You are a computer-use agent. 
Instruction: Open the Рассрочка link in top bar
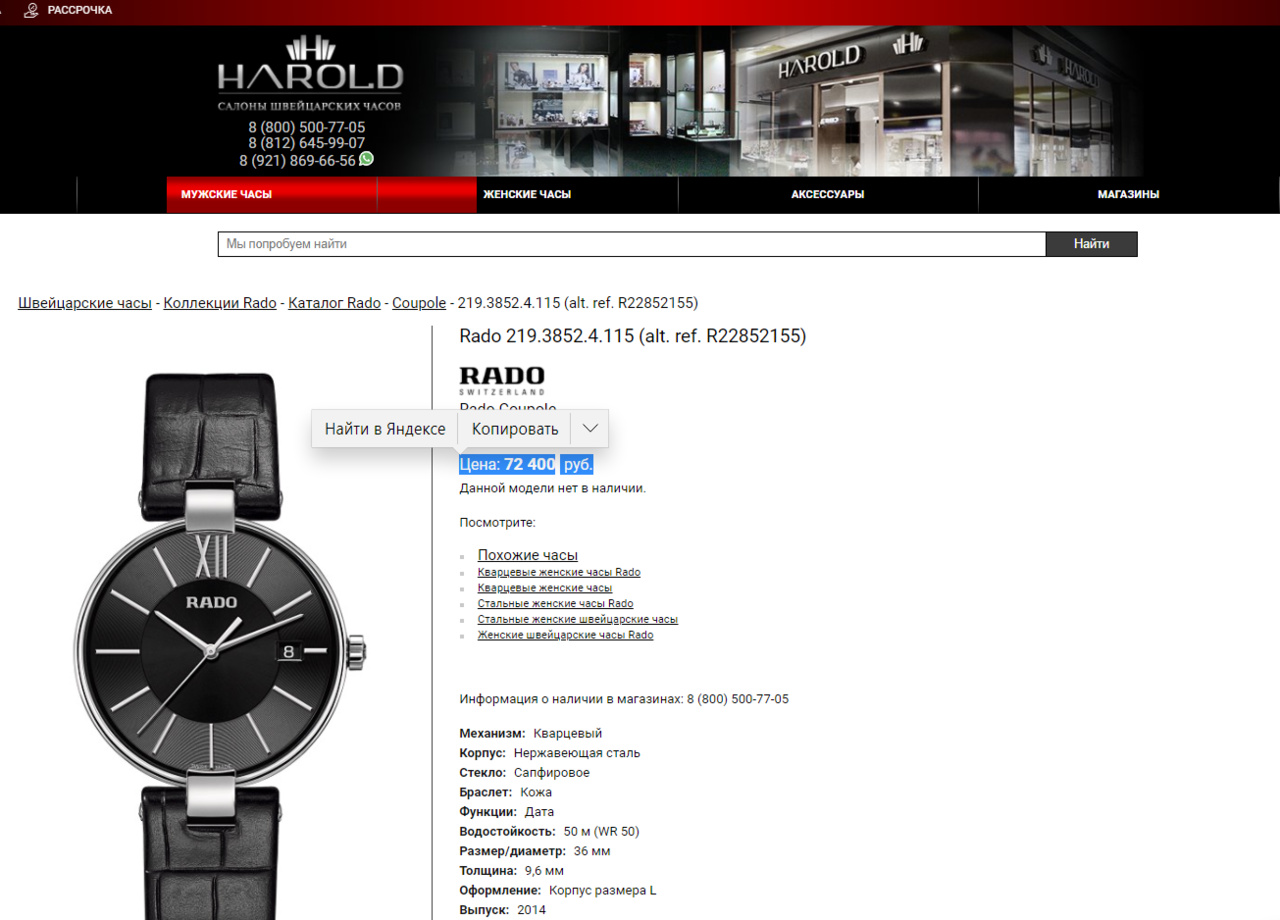(x=80, y=10)
